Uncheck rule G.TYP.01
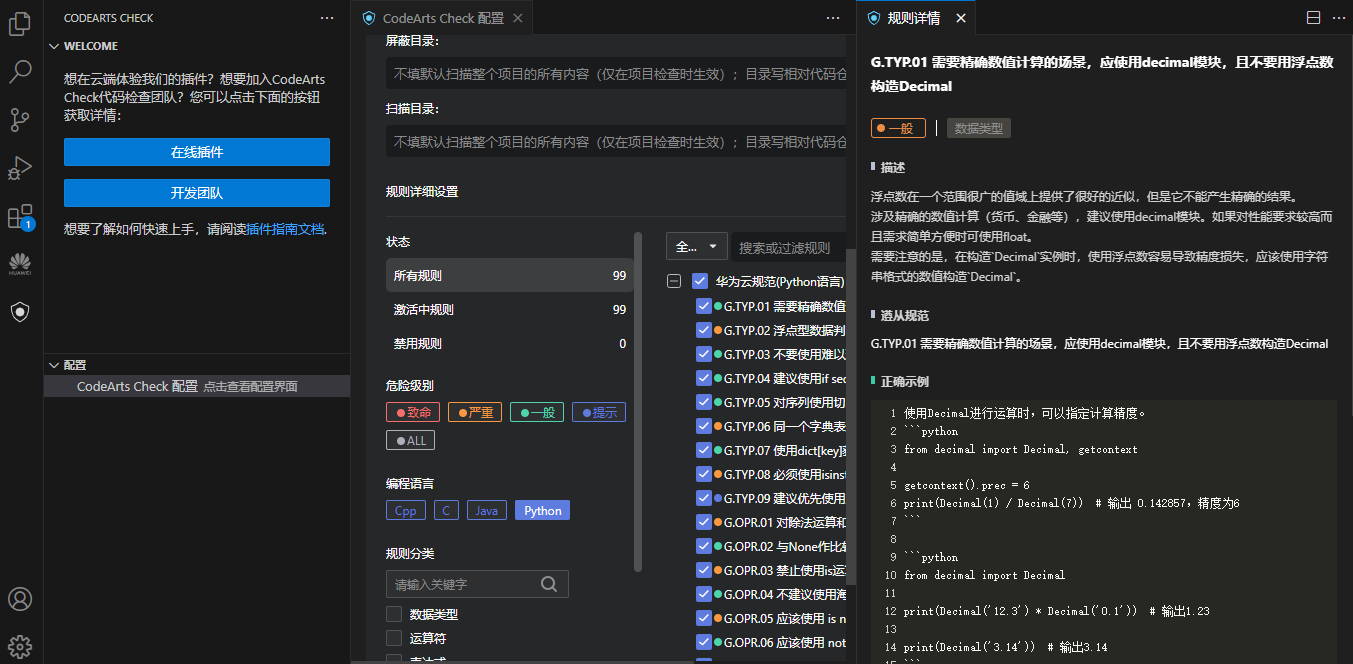This screenshot has width=1353, height=664. click(x=703, y=306)
